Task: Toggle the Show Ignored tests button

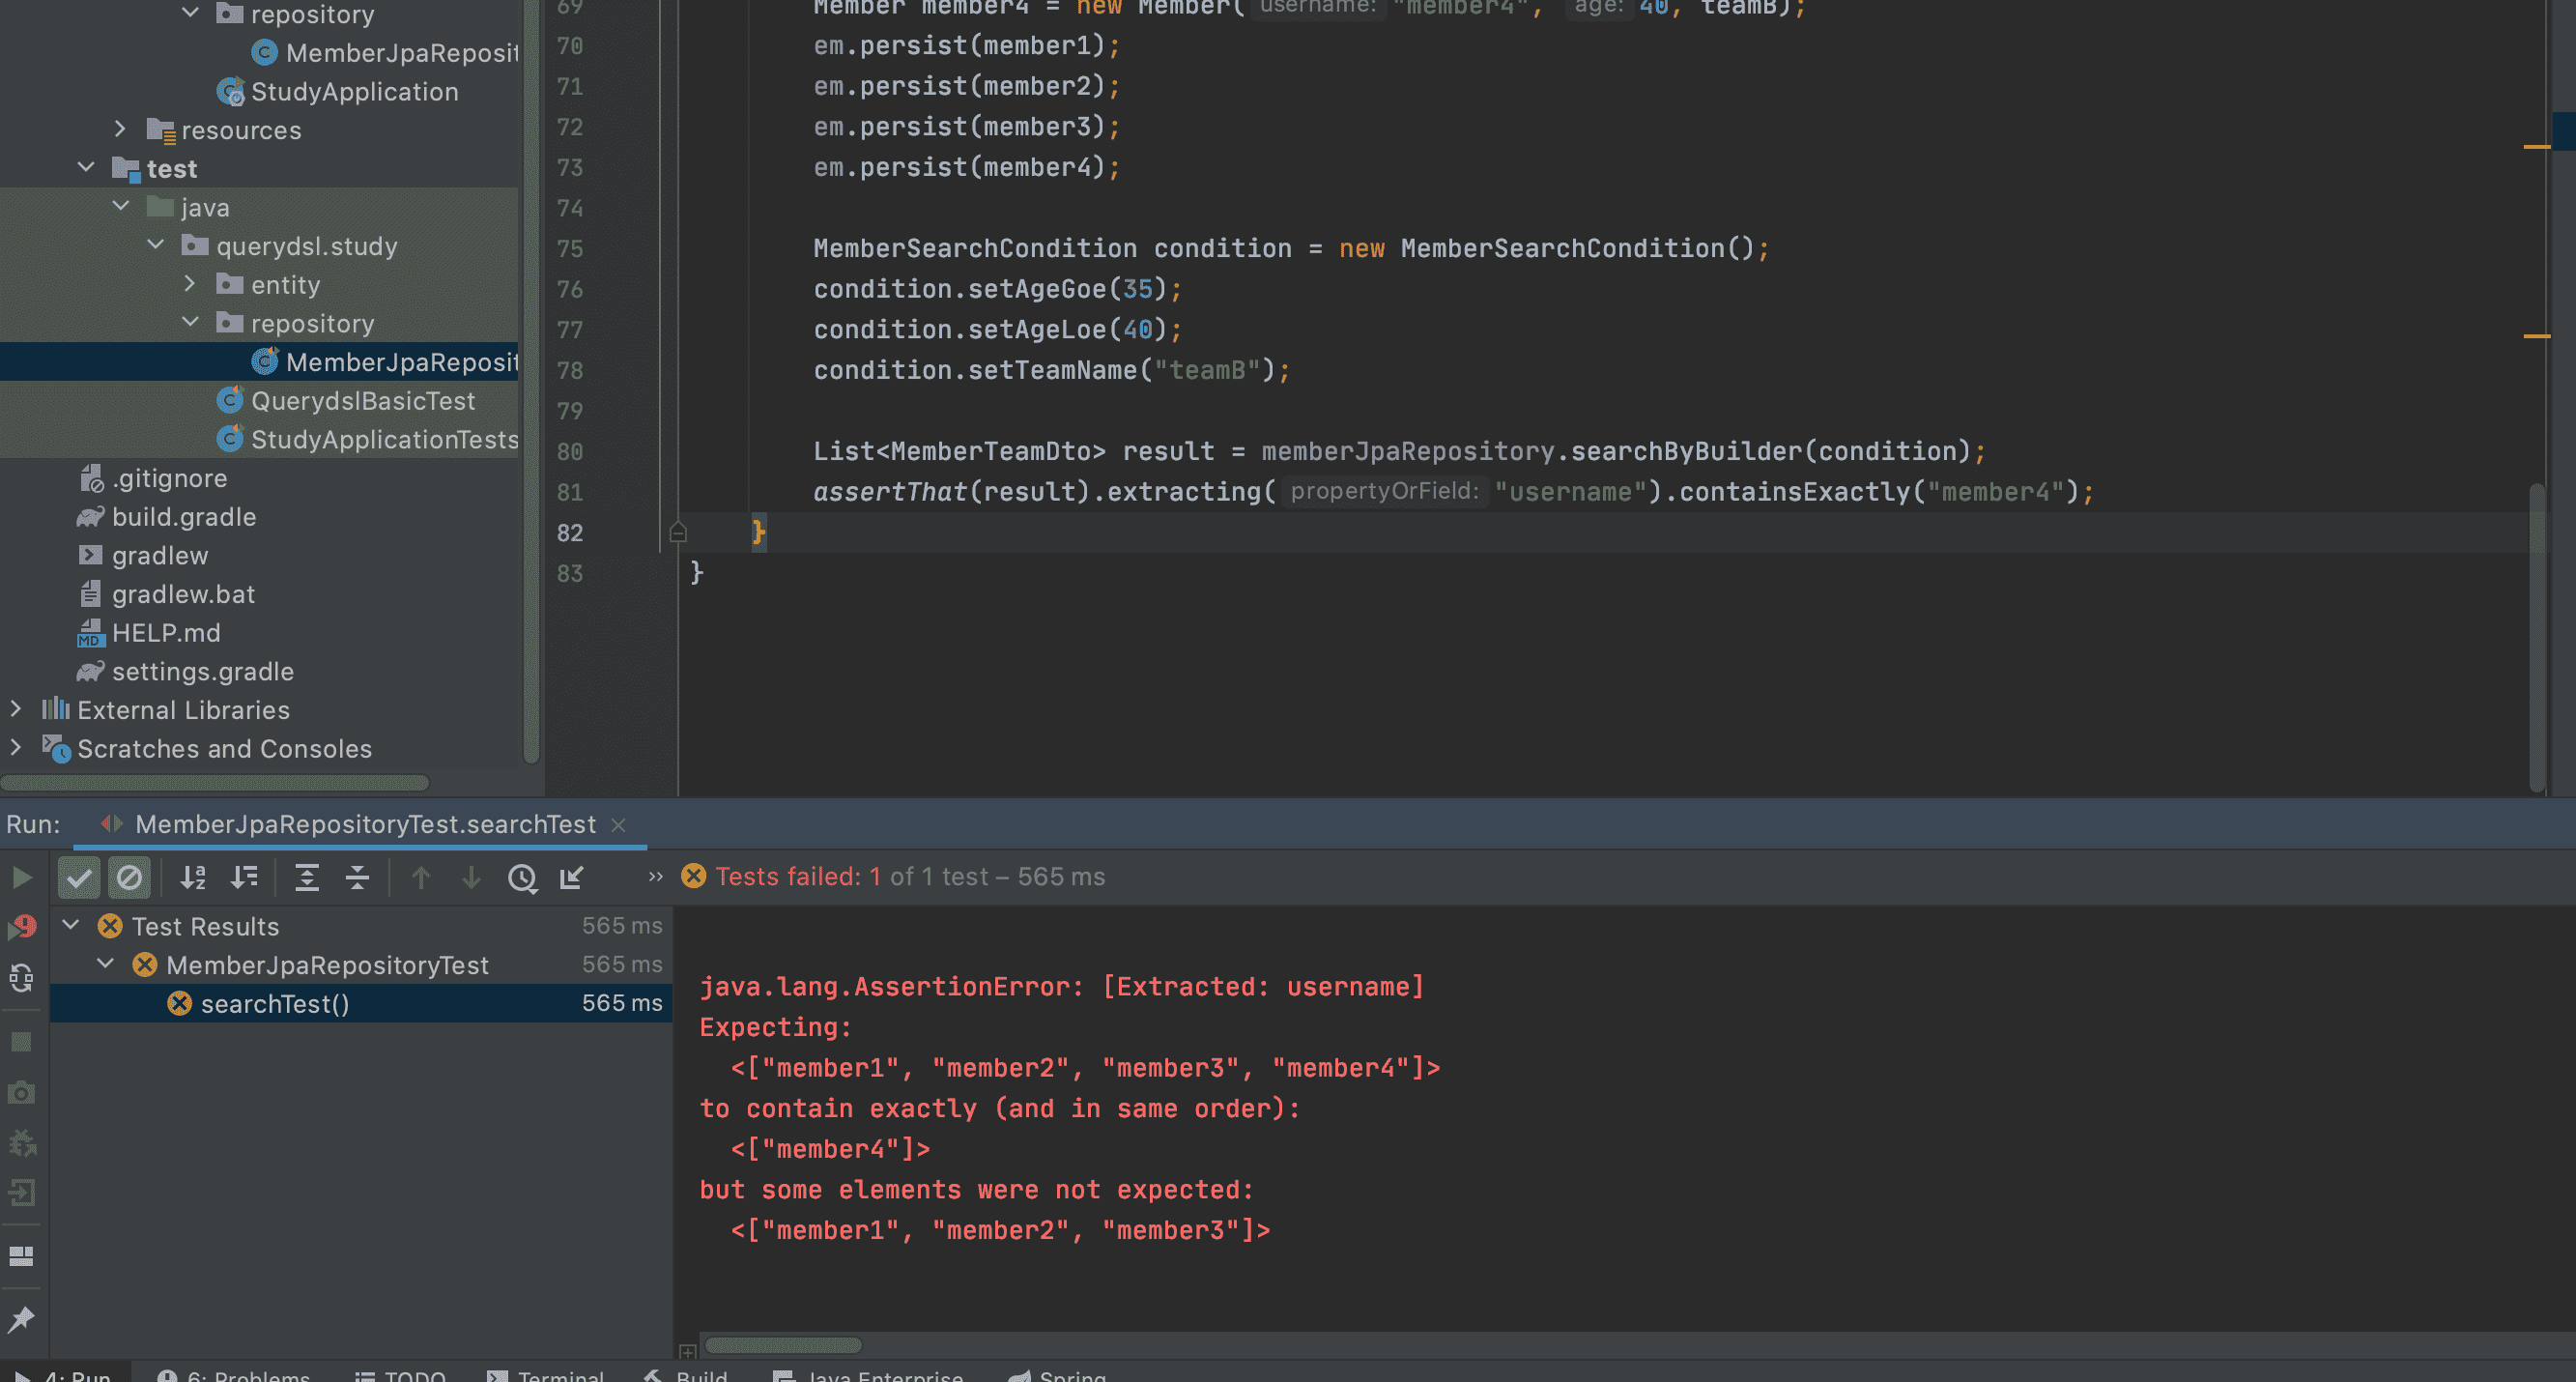Action: pos(129,878)
